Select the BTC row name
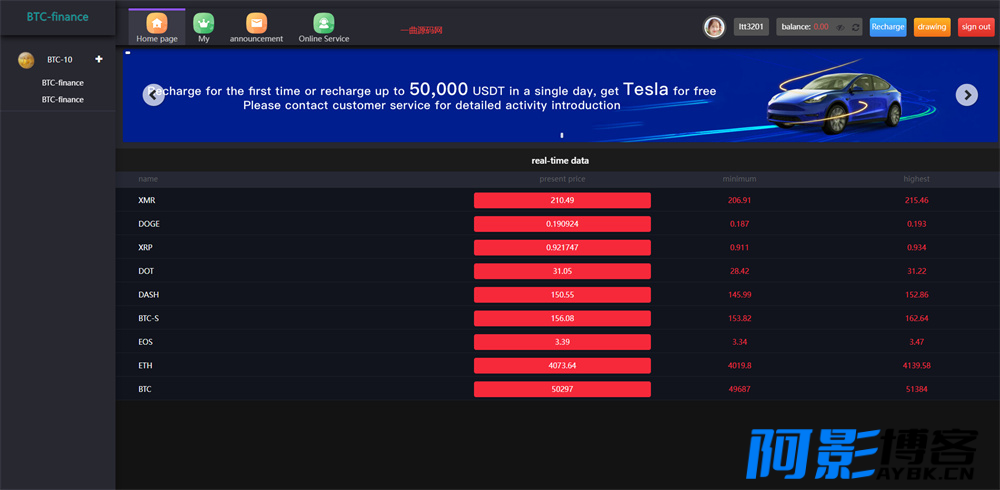Image resolution: width=1000 pixels, height=490 pixels. (x=145, y=389)
